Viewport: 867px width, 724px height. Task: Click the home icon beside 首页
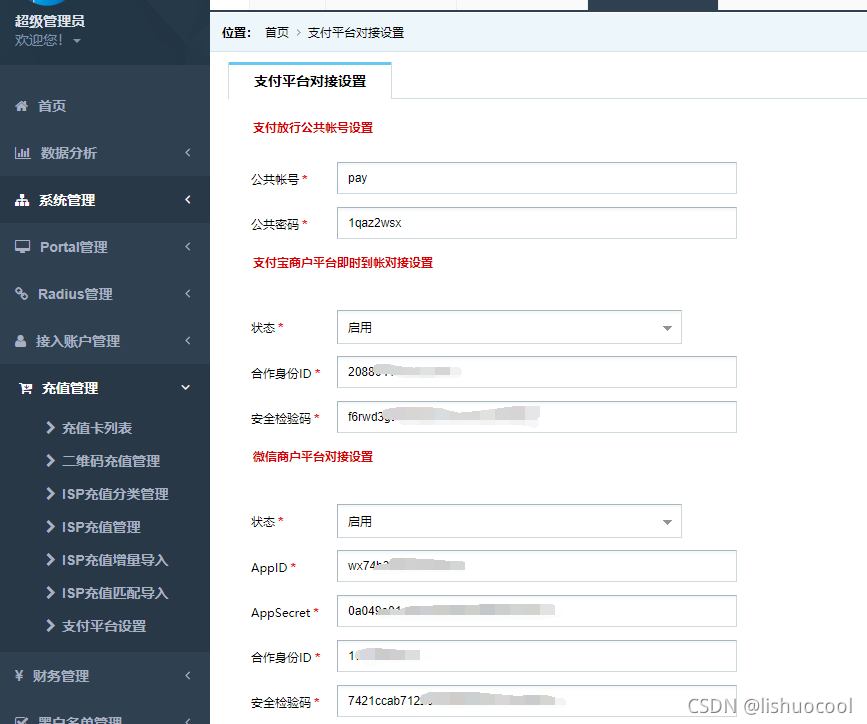(x=22, y=106)
